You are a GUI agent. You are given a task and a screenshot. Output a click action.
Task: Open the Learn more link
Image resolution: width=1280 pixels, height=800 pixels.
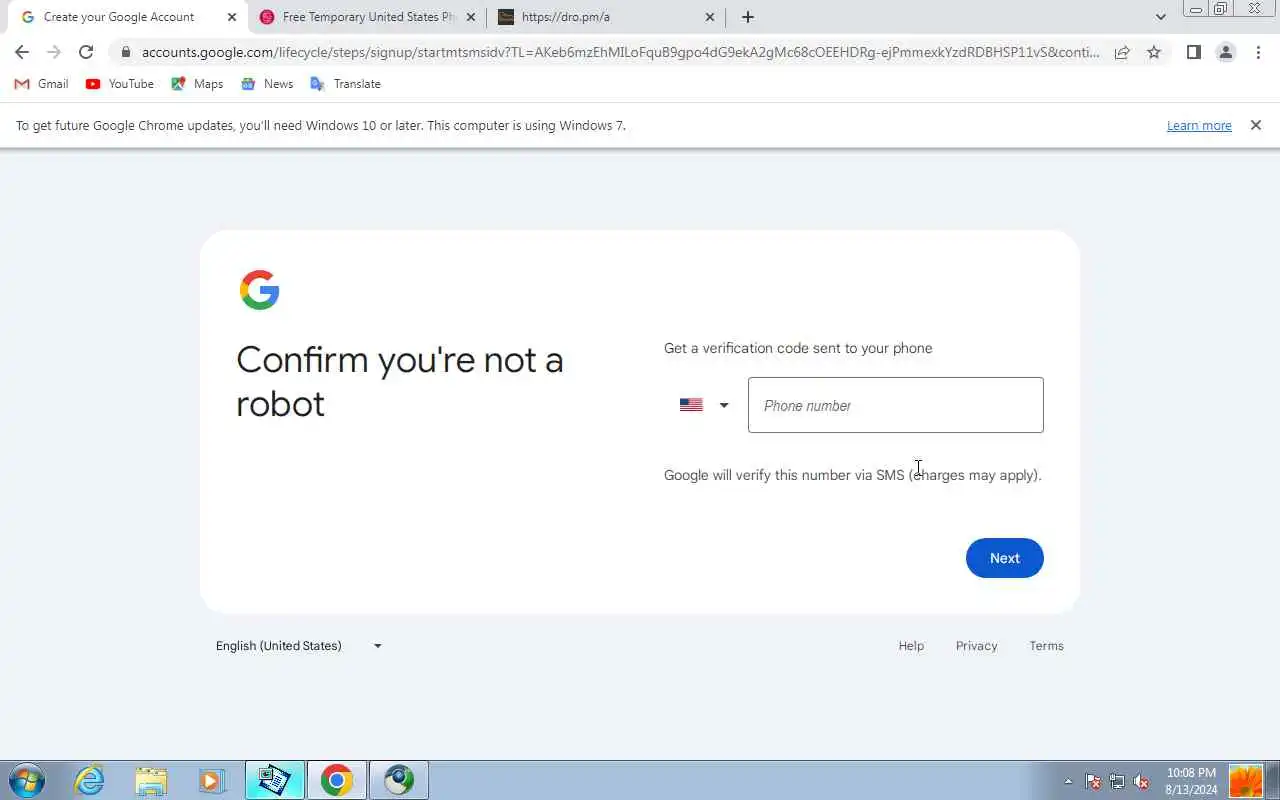1199,125
